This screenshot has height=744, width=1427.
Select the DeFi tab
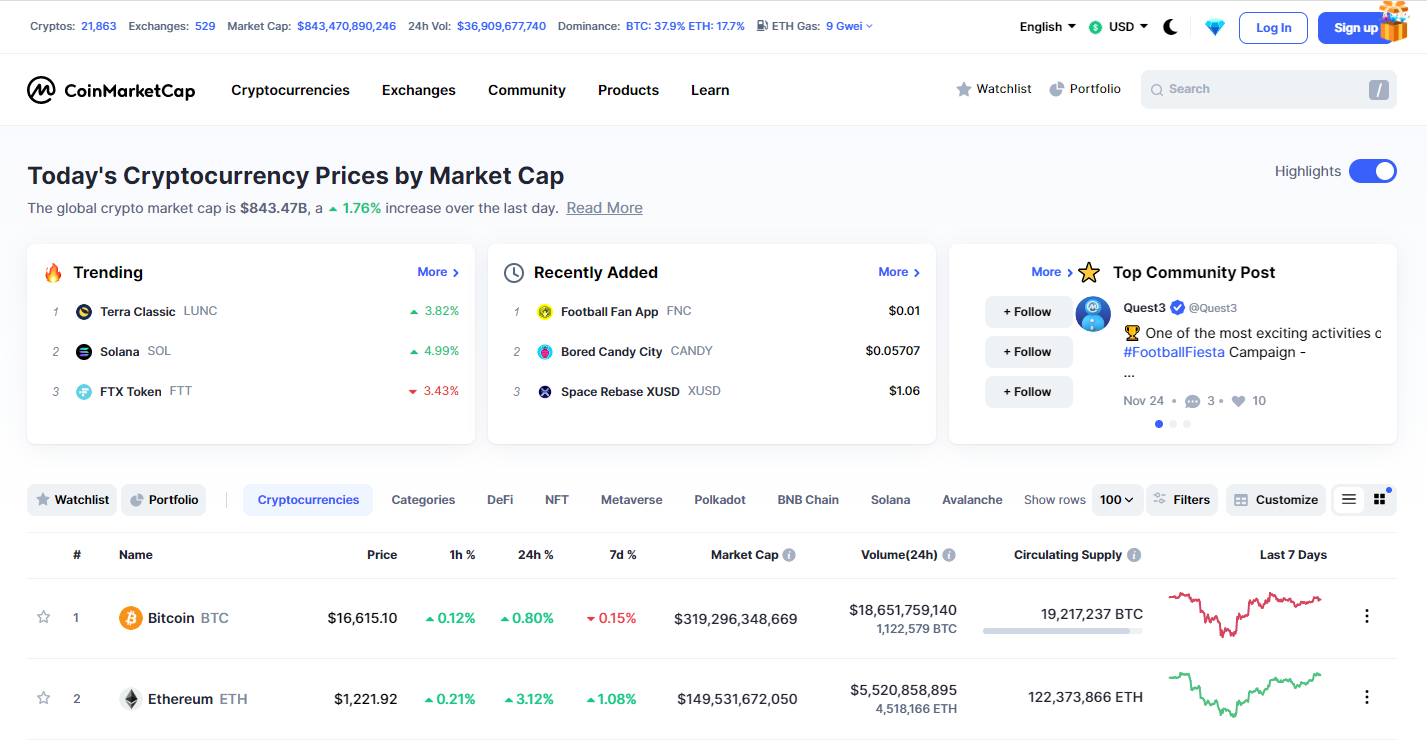(500, 500)
